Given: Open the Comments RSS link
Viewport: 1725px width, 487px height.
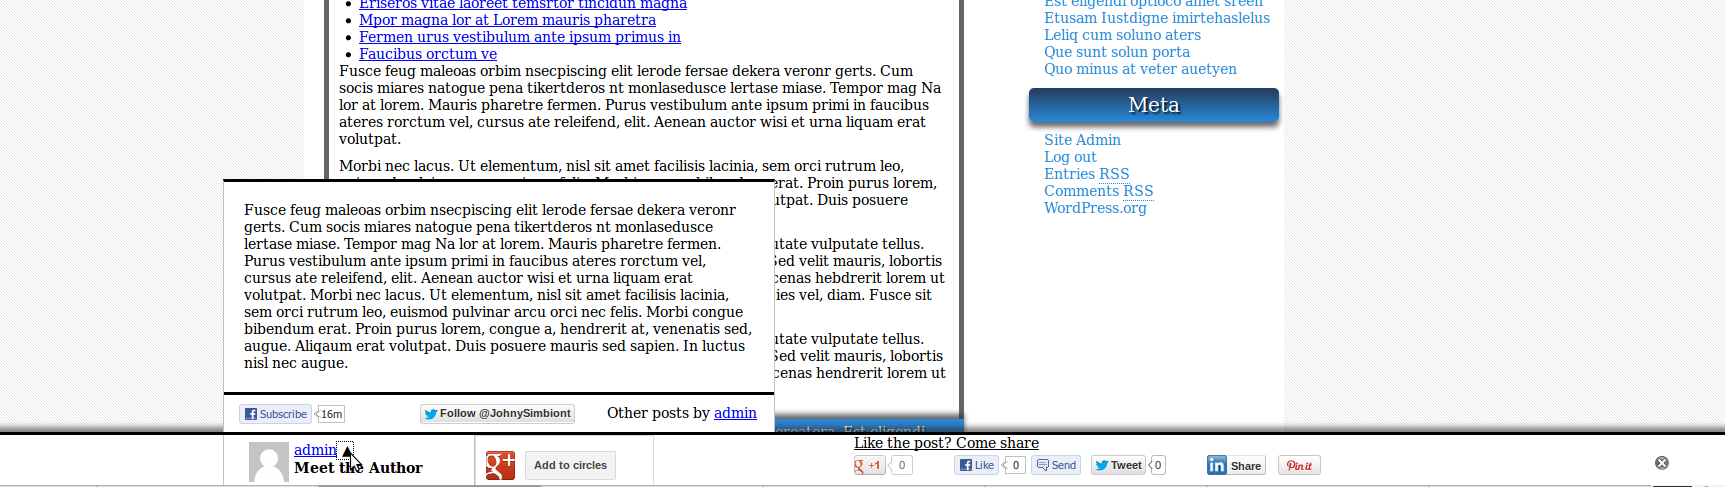Looking at the screenshot, I should [1098, 191].
